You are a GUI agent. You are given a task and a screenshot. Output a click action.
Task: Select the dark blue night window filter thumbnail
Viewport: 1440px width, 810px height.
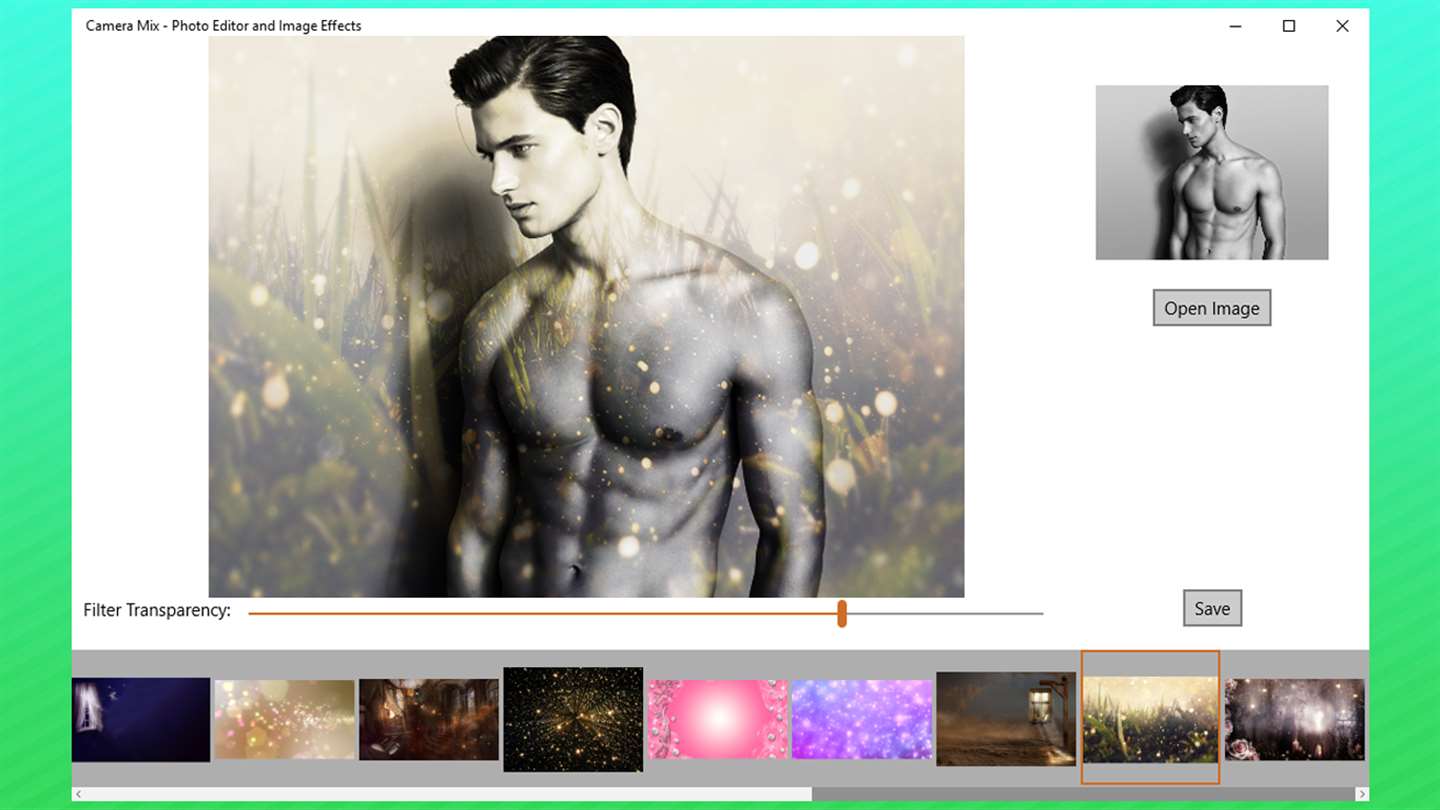tap(141, 720)
